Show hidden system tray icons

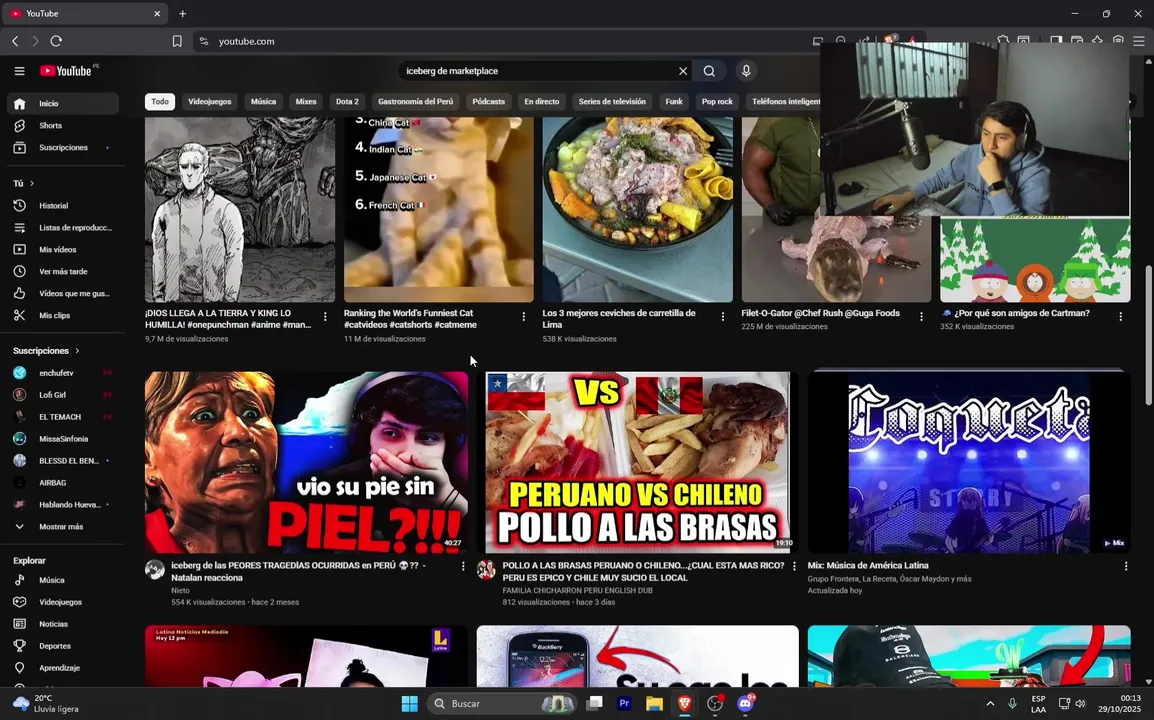tap(990, 704)
